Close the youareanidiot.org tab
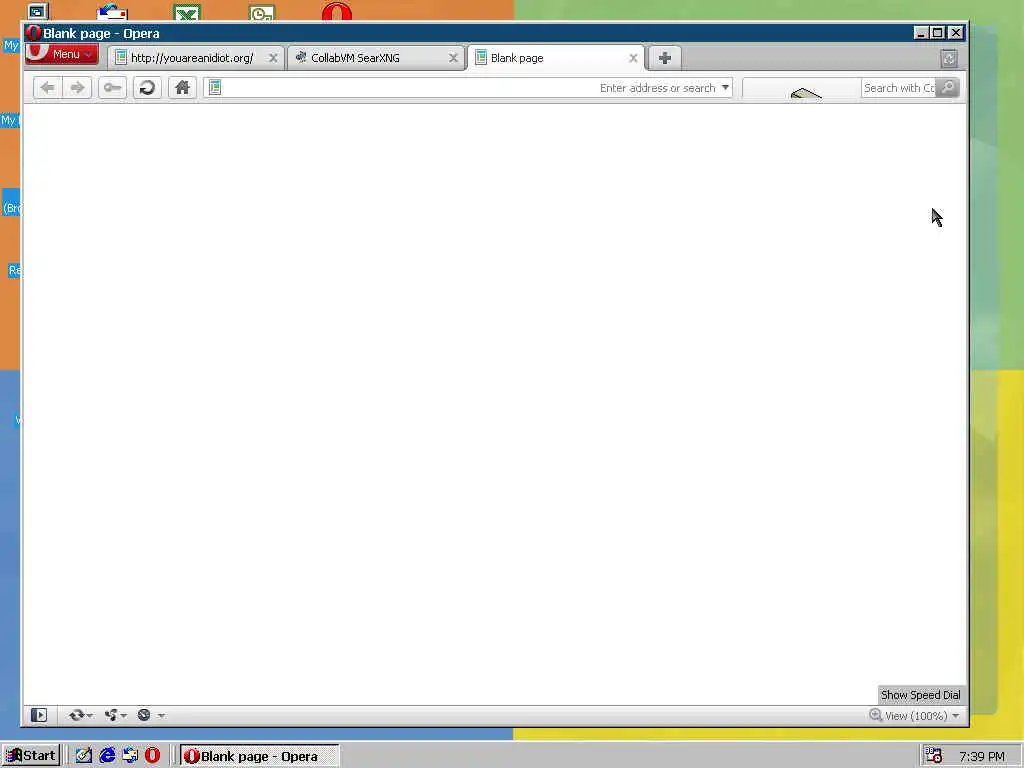This screenshot has width=1024, height=768. coord(273,58)
